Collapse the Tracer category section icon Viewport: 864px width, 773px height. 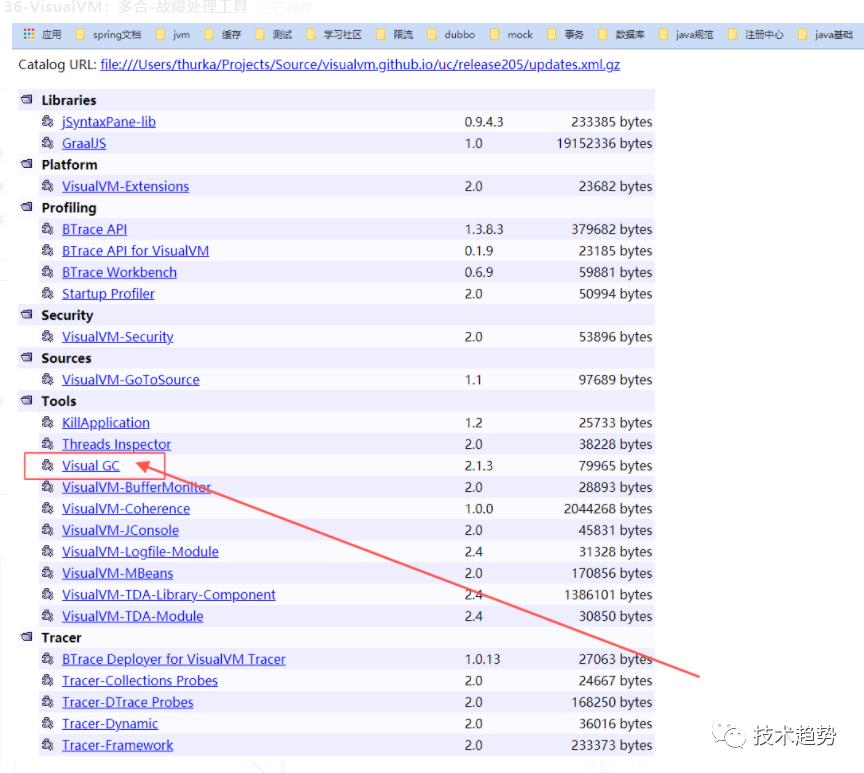[x=27, y=637]
